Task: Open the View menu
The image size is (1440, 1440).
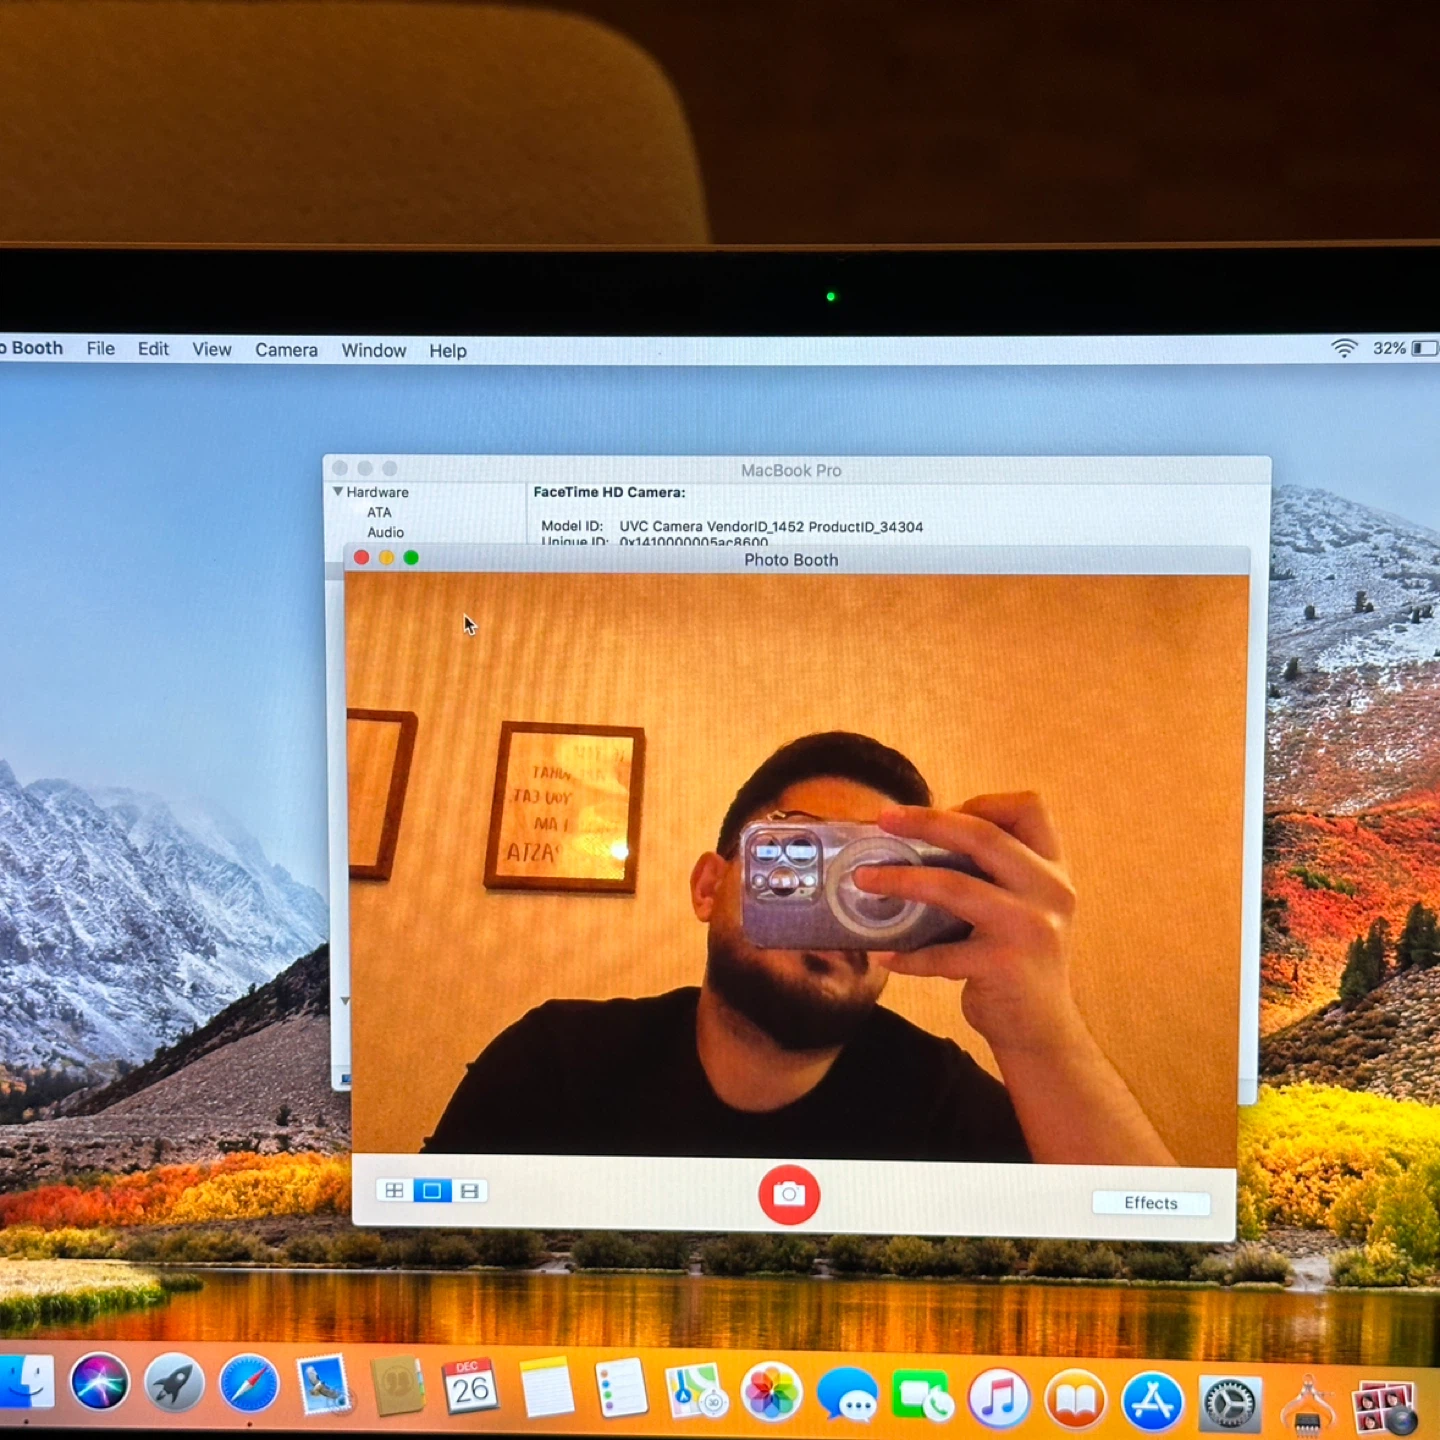Action: coord(211,349)
